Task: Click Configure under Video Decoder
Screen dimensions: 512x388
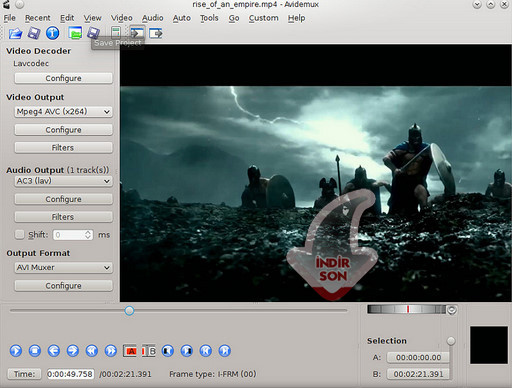Action: (63, 78)
